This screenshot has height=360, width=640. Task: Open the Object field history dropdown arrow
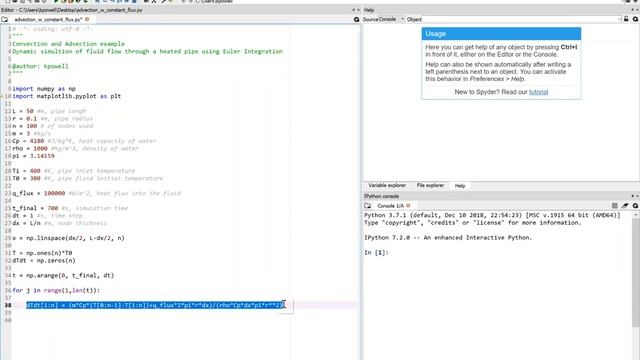tap(620, 19)
